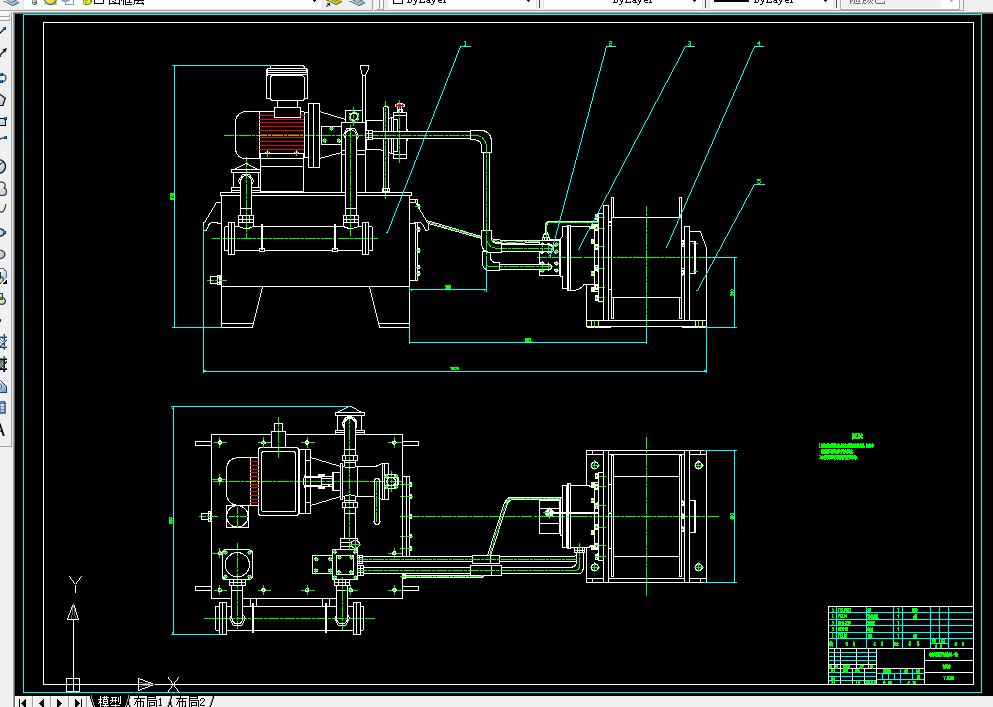The height and width of the screenshot is (707, 993).
Task: Switch to the 布局1 layout tab
Action: (148, 701)
